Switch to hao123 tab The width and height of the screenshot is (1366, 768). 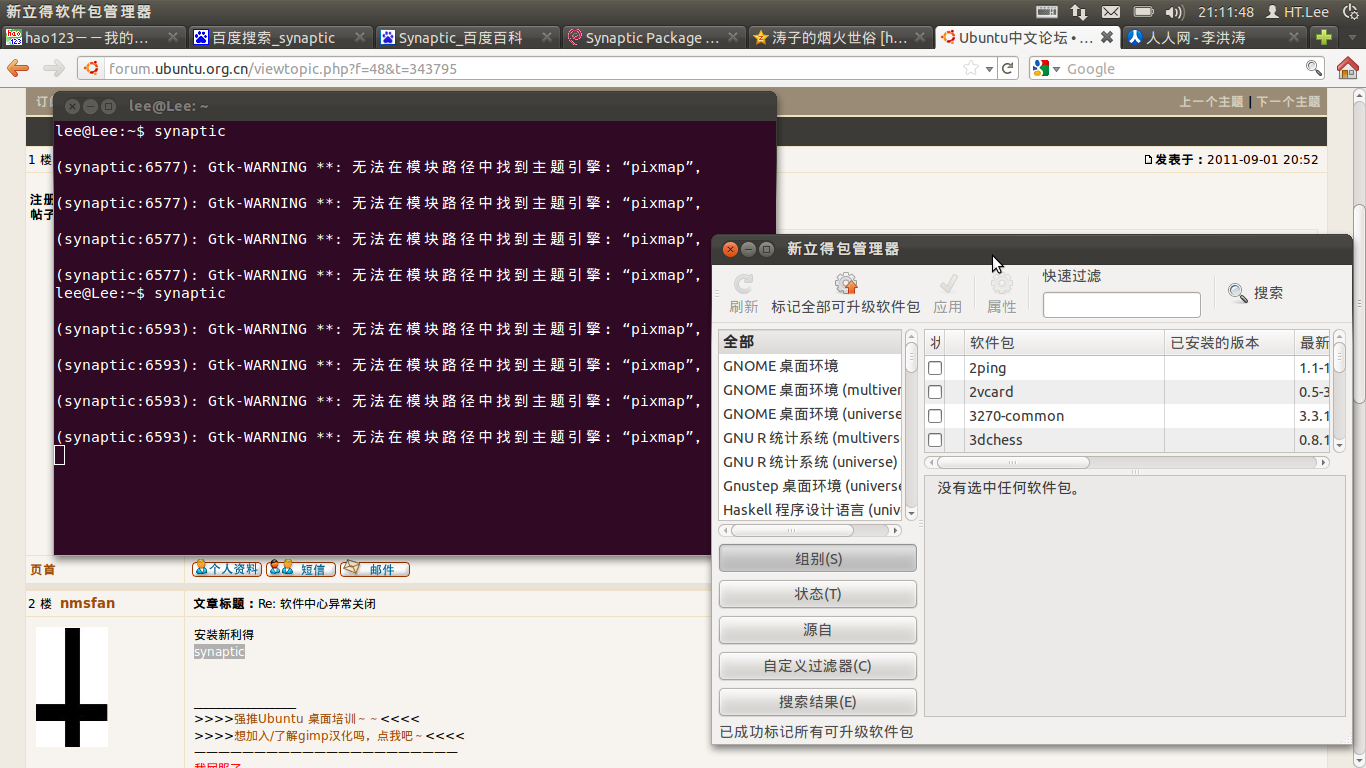click(x=93, y=37)
